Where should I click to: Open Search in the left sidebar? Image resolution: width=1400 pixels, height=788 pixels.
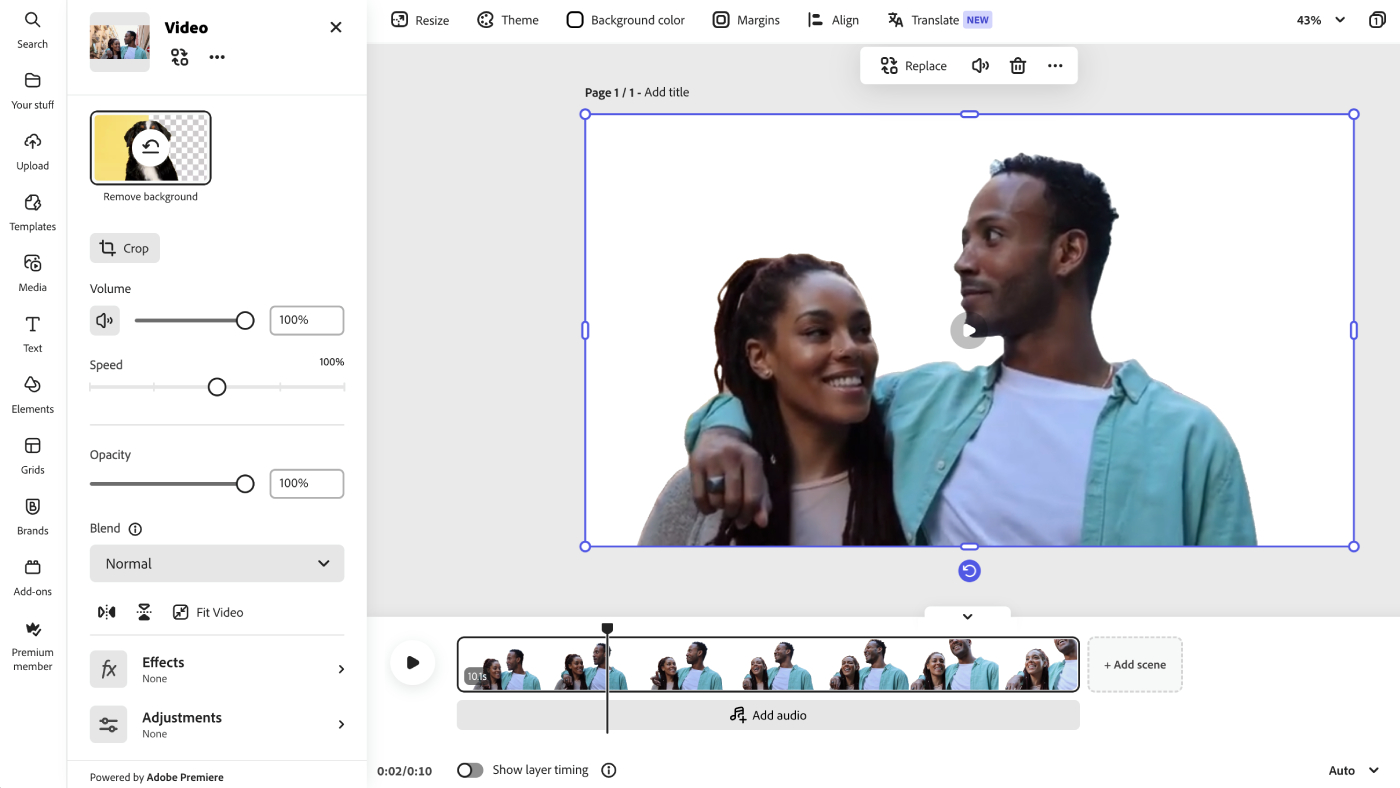pyautogui.click(x=32, y=30)
